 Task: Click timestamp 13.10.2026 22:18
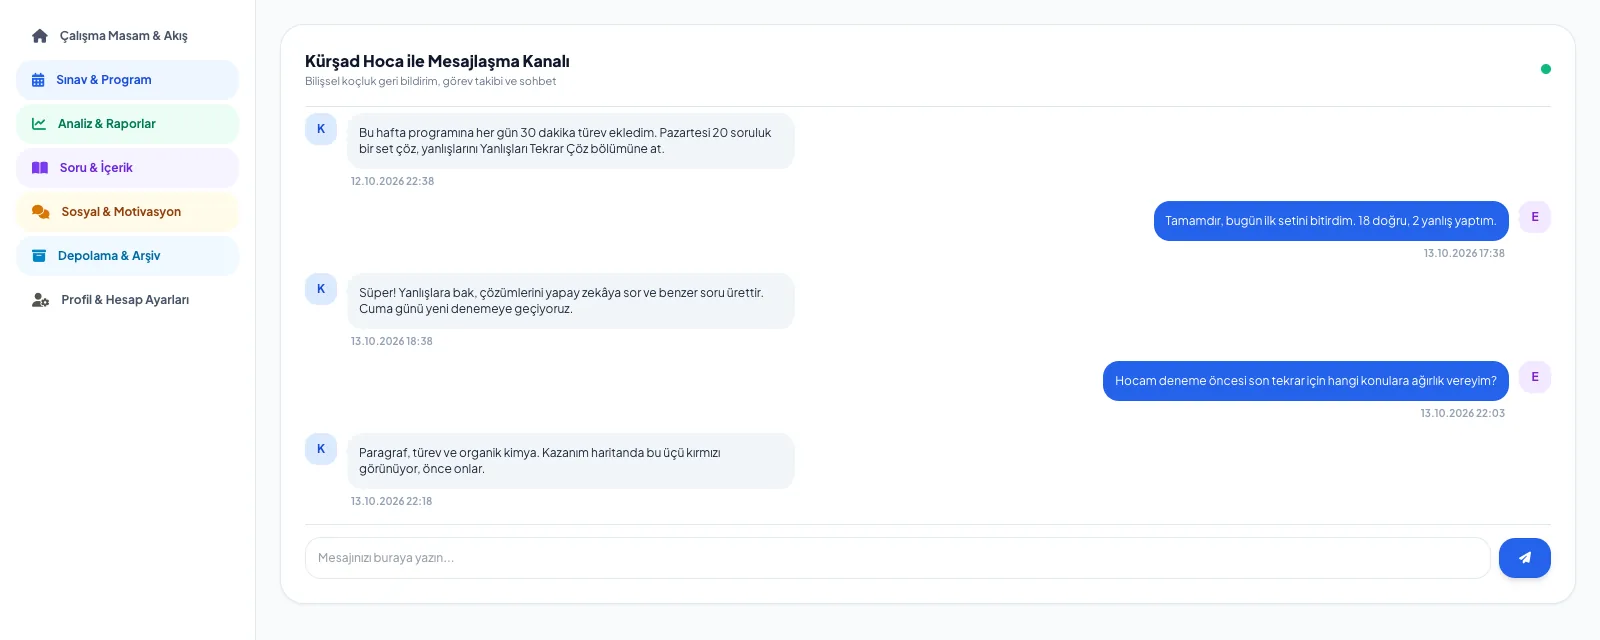pyautogui.click(x=391, y=501)
